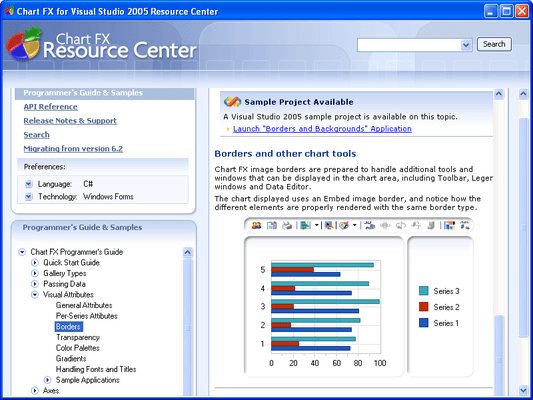Minimize the Resource Center window

[x=490, y=11]
